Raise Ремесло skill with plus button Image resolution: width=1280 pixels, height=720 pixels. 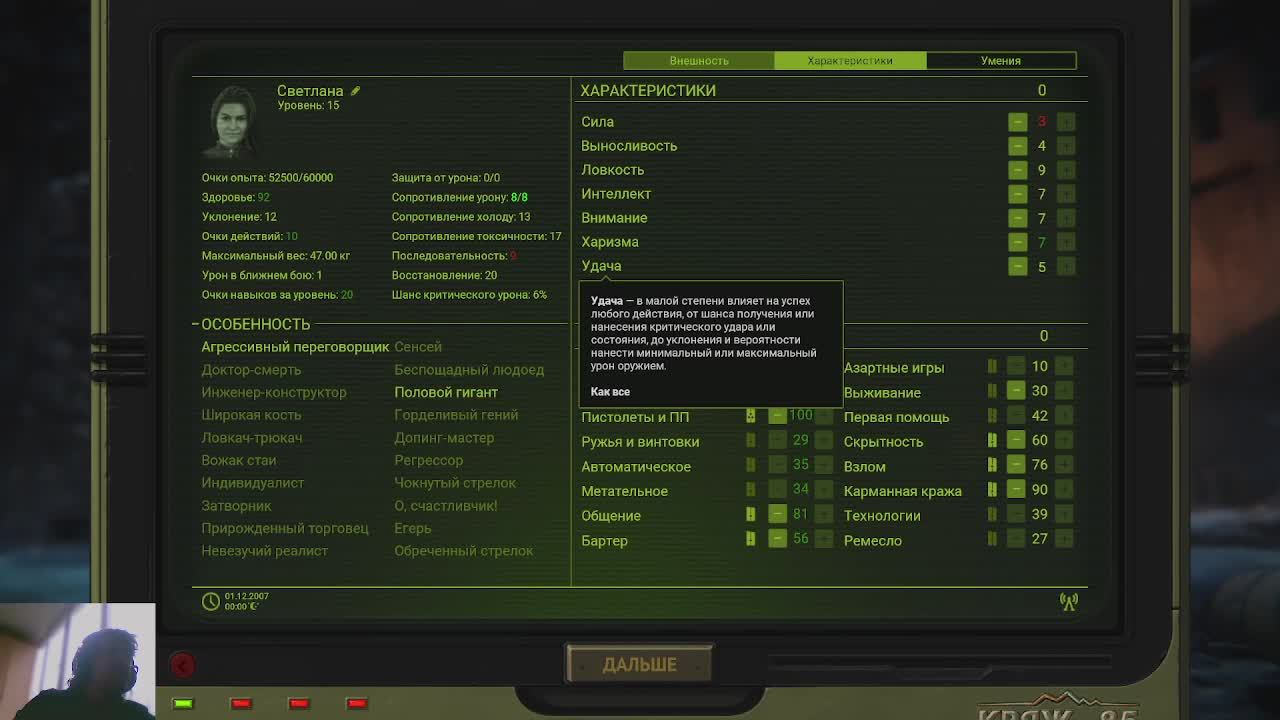1064,538
